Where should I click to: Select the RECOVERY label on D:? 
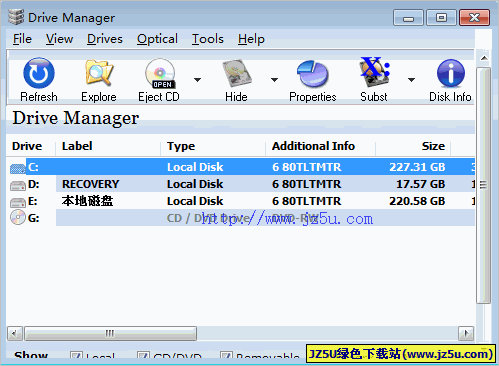tap(91, 184)
